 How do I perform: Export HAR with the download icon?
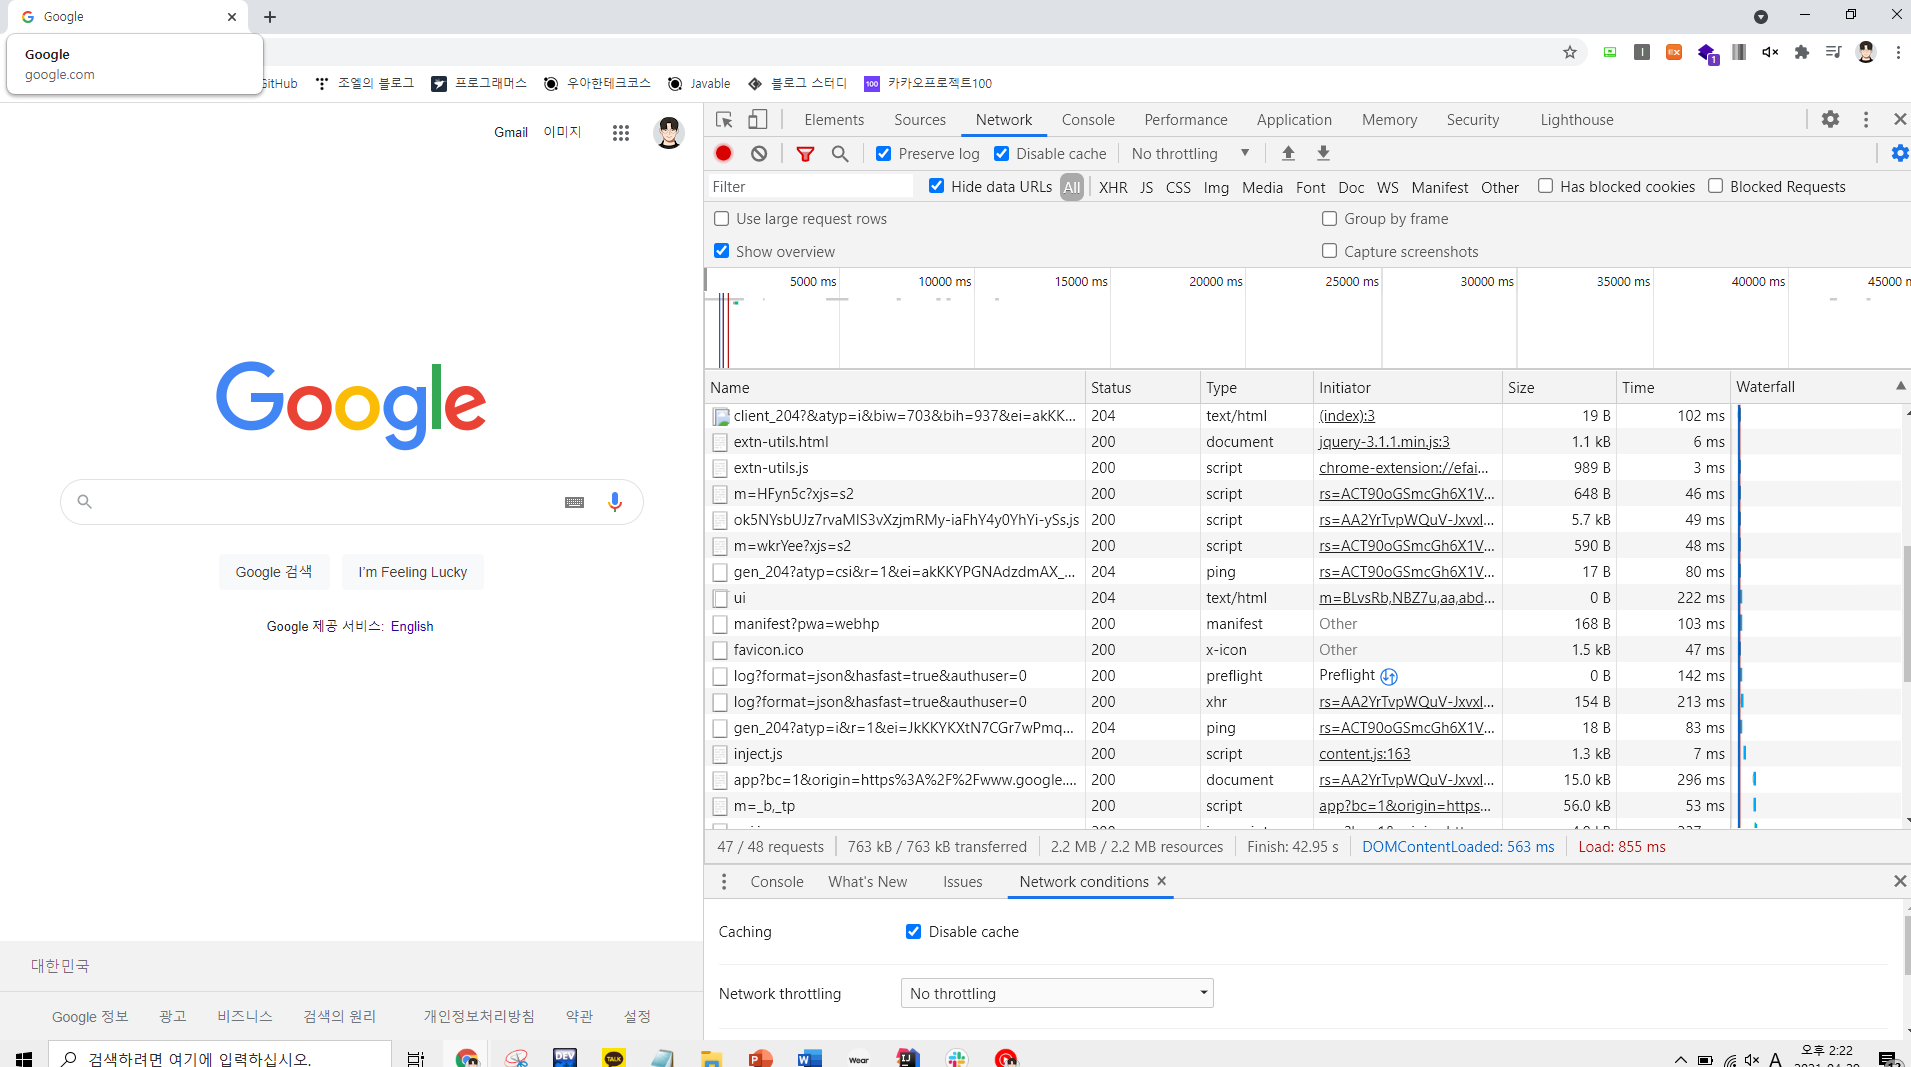click(1323, 153)
